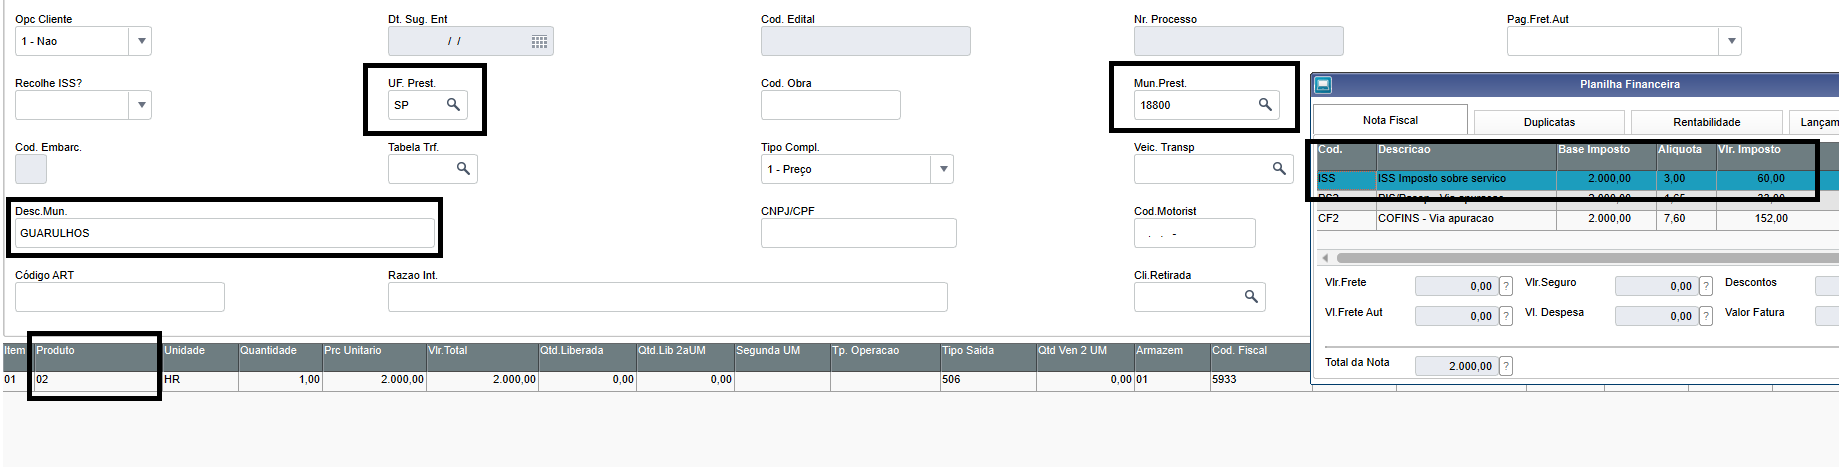Click the scroll-left arrow in tax grid
This screenshot has height=467, width=1839.
[x=1325, y=258]
